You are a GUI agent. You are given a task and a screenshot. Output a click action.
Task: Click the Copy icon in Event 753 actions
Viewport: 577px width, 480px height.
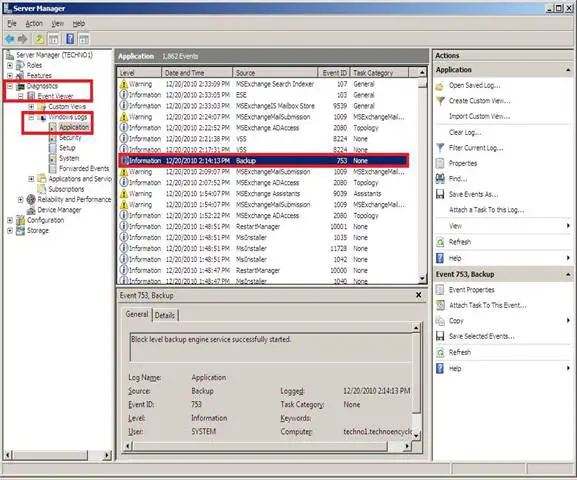440,321
